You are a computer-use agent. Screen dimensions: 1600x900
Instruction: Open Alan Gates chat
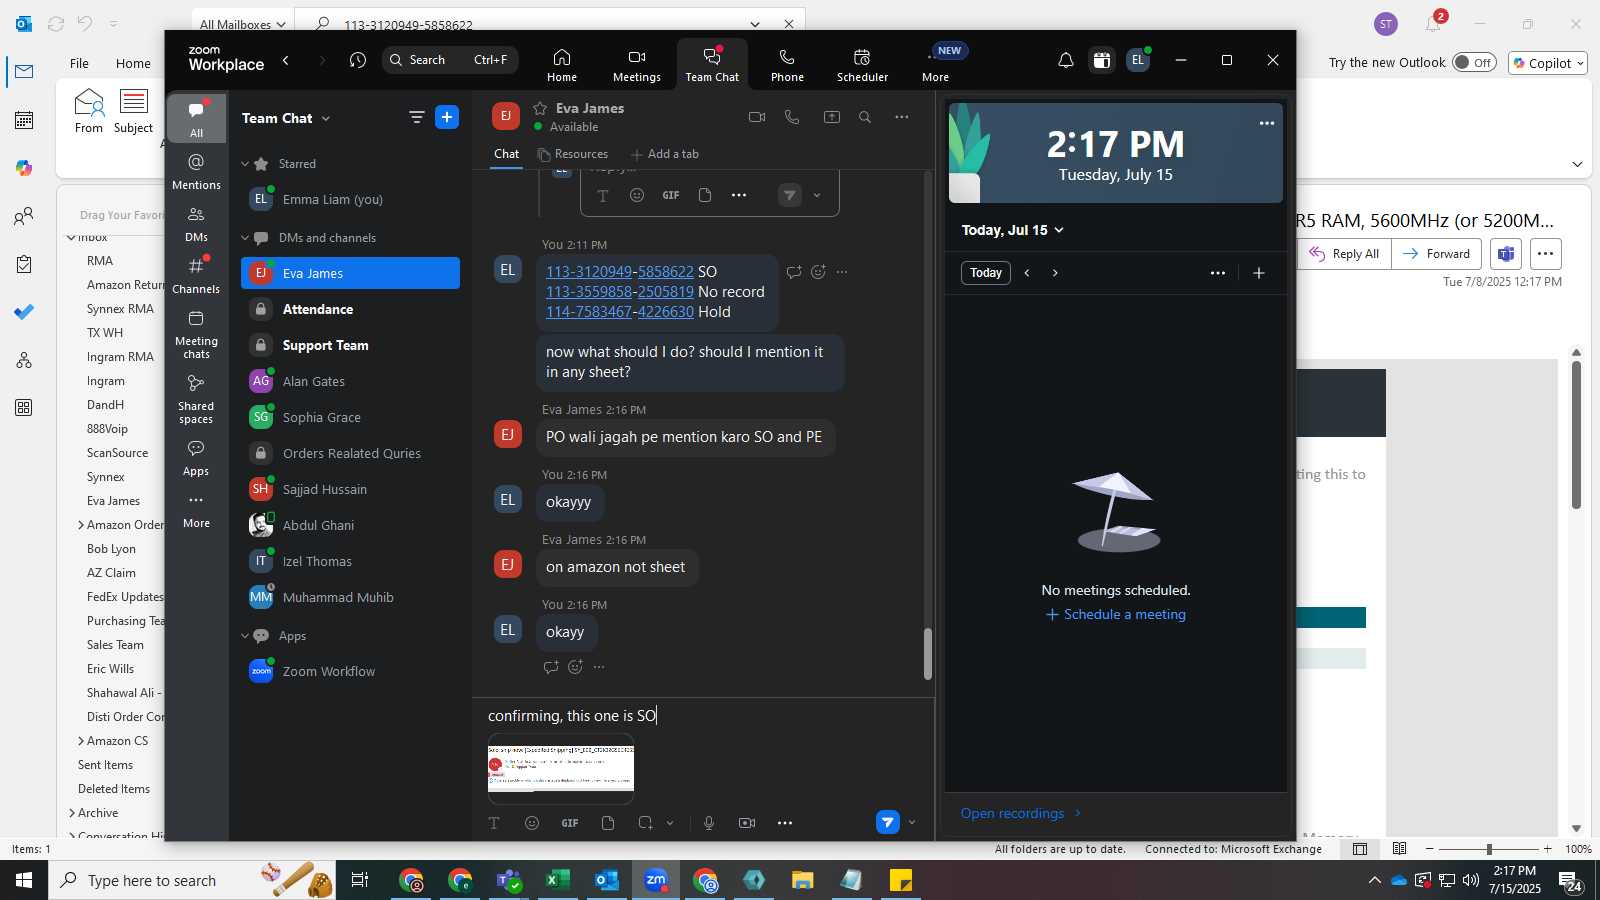click(x=350, y=381)
